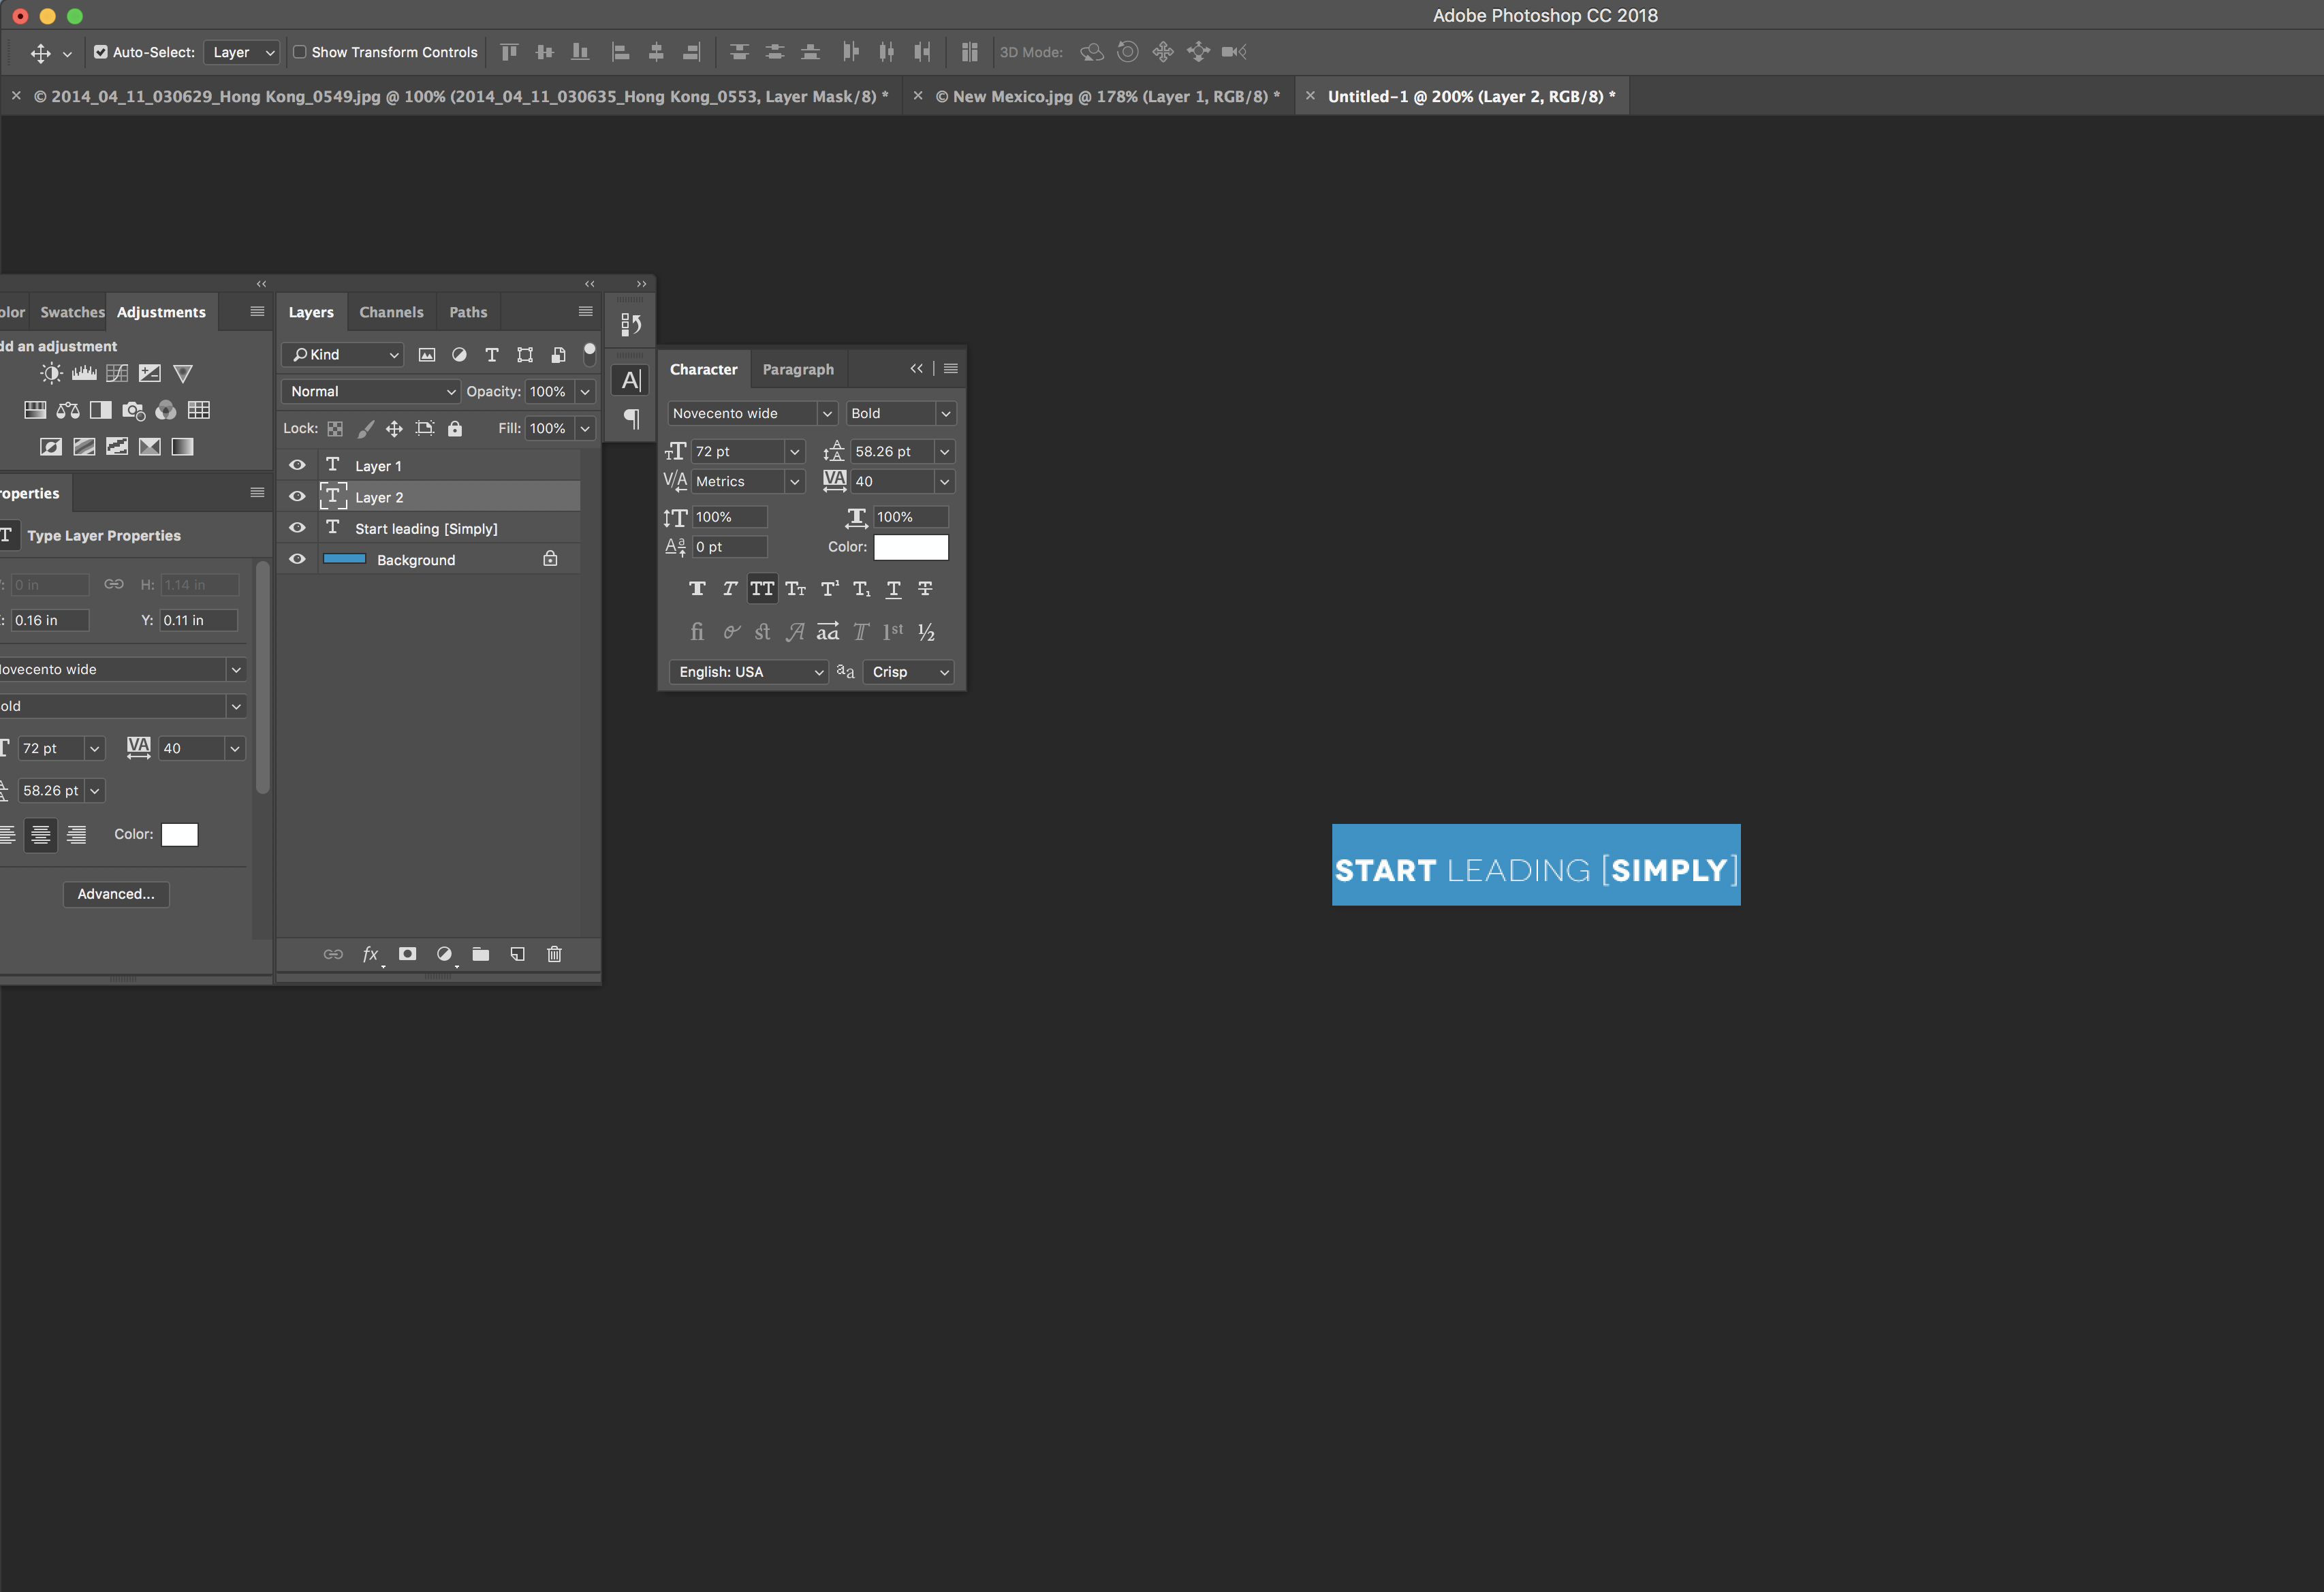Add a Gradient Map adjustment

[182, 447]
